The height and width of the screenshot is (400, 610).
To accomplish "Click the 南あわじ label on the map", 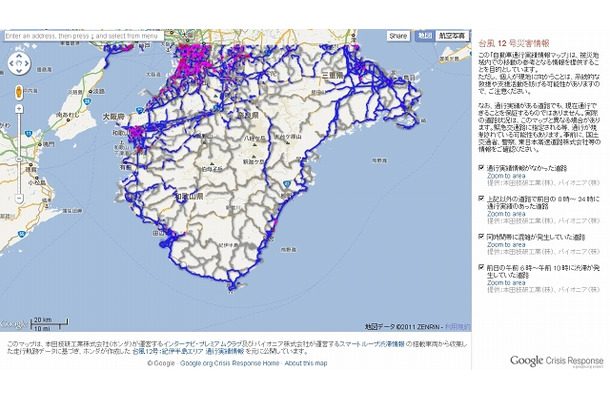I will click(67, 115).
